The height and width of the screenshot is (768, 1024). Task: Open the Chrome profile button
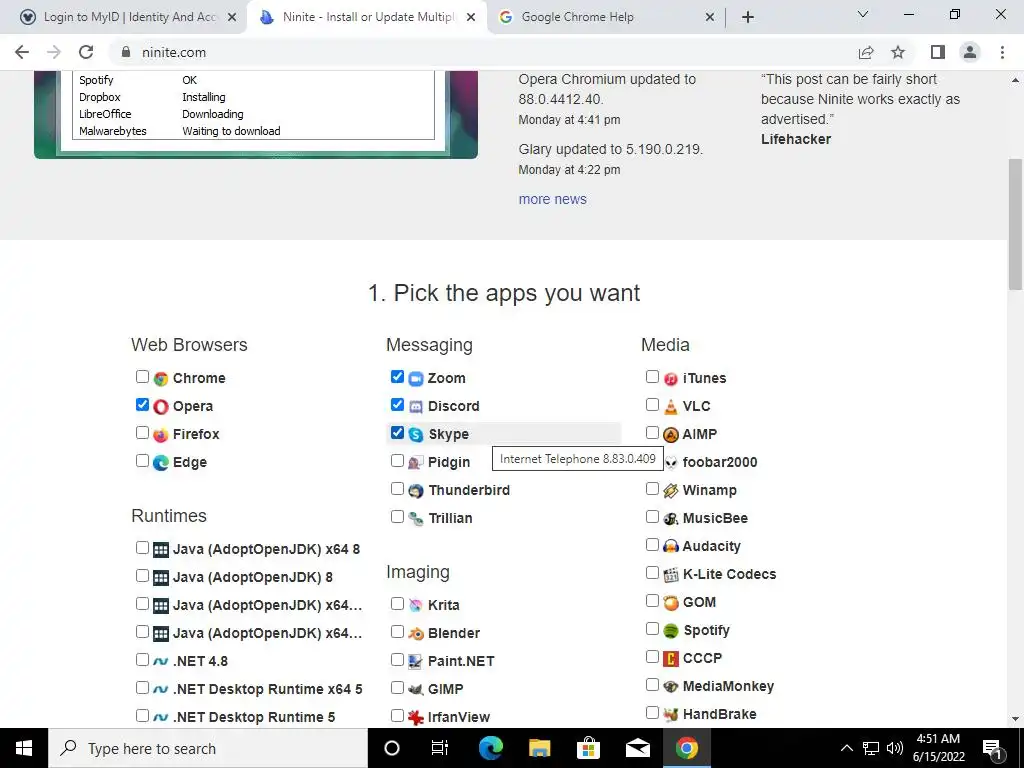[970, 52]
